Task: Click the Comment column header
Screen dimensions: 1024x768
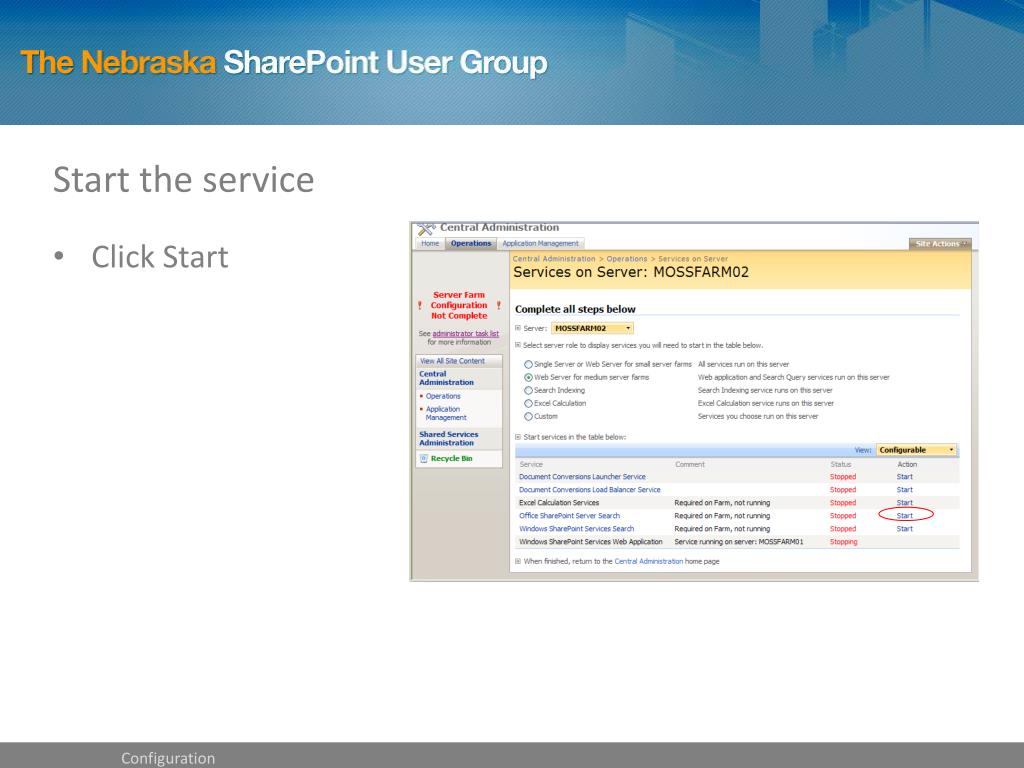Action: click(690, 464)
